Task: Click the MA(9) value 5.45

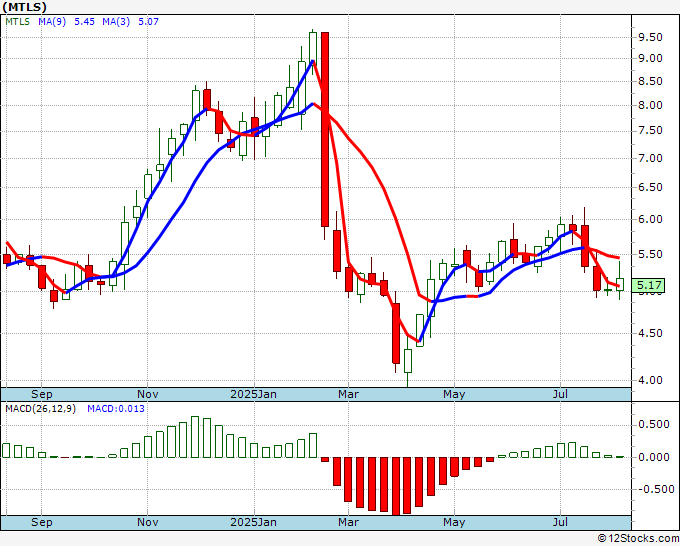Action: tap(84, 22)
